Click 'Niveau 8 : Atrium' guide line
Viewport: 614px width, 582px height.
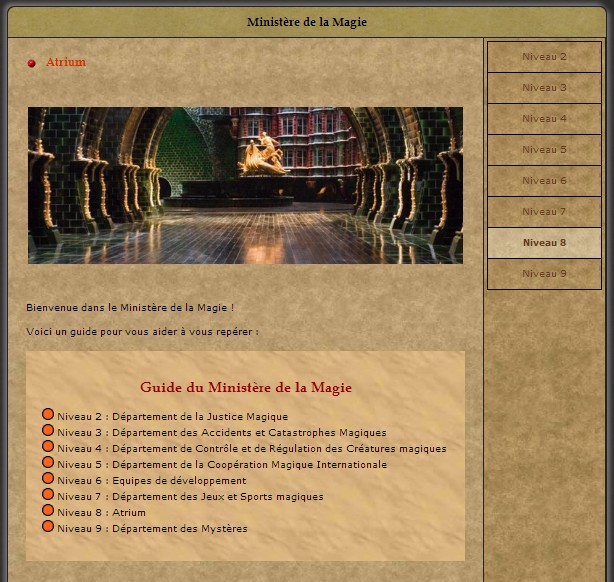tap(101, 513)
